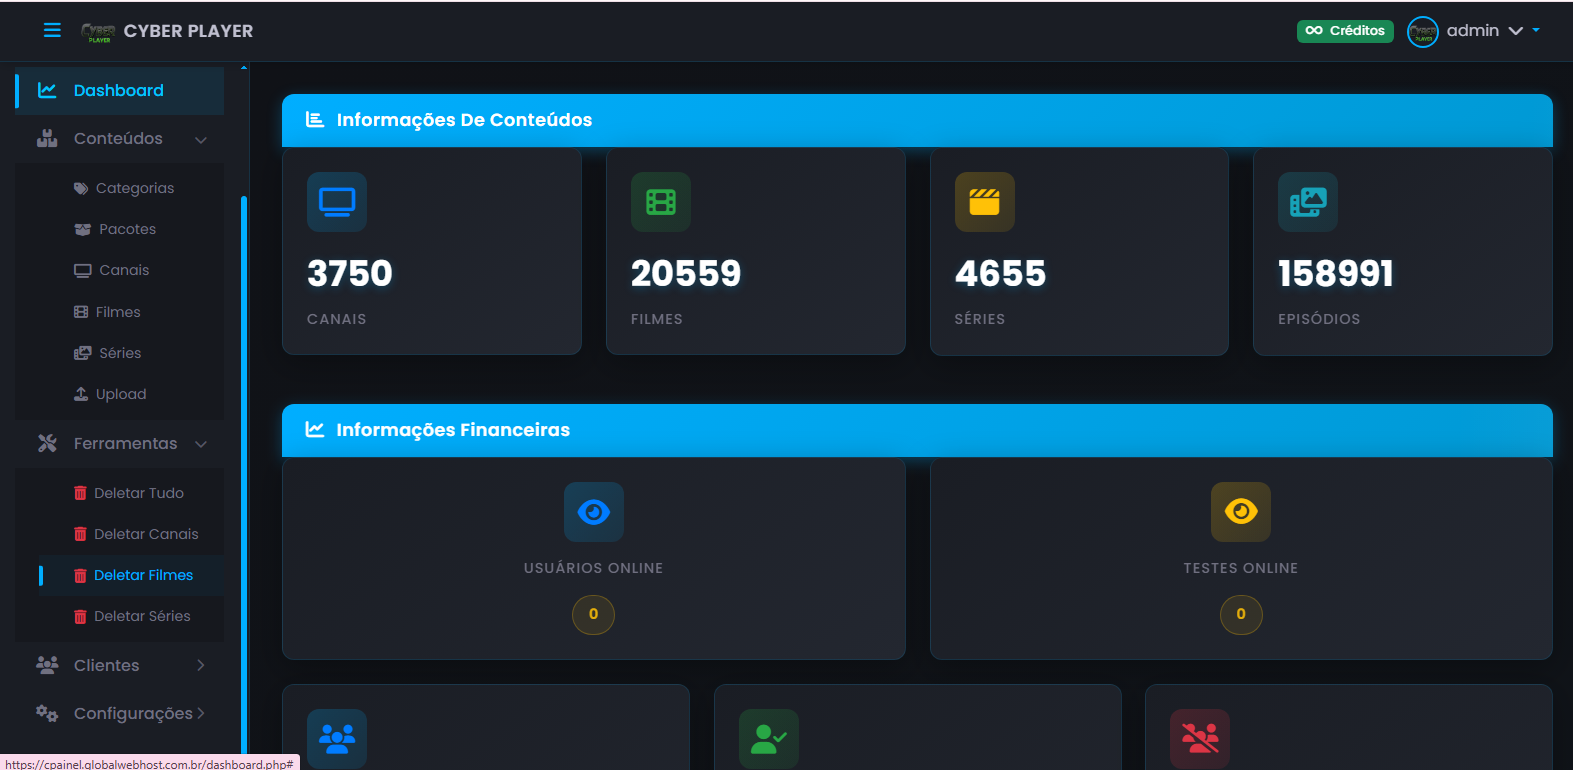
Task: Open the admin user dropdown
Action: pos(1473,31)
